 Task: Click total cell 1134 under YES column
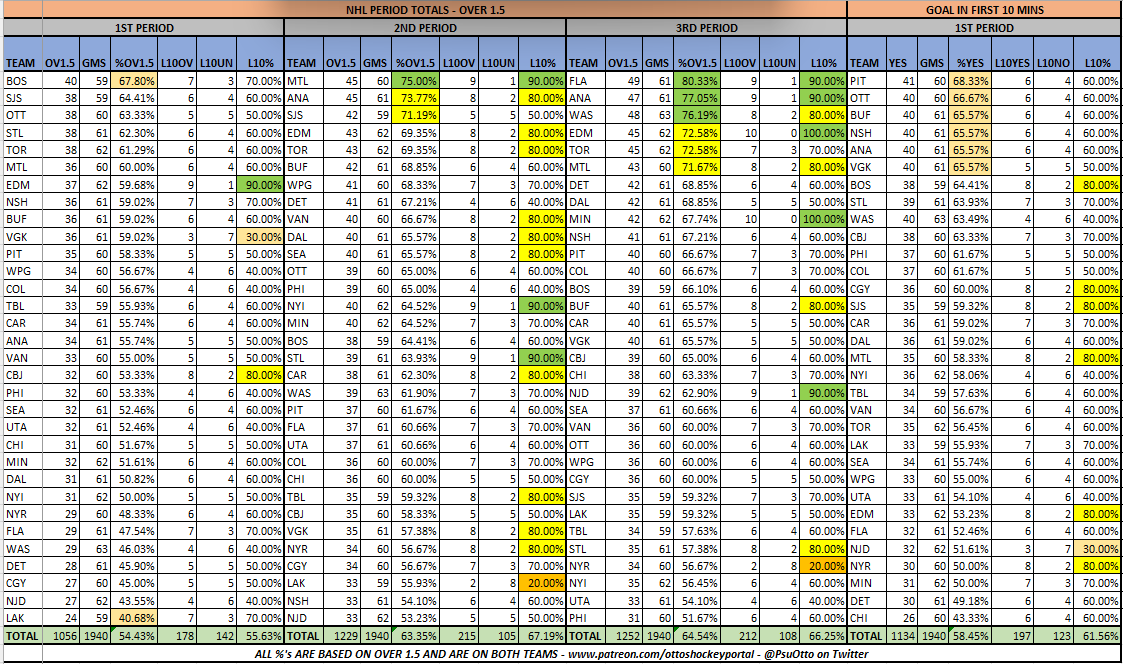click(901, 635)
